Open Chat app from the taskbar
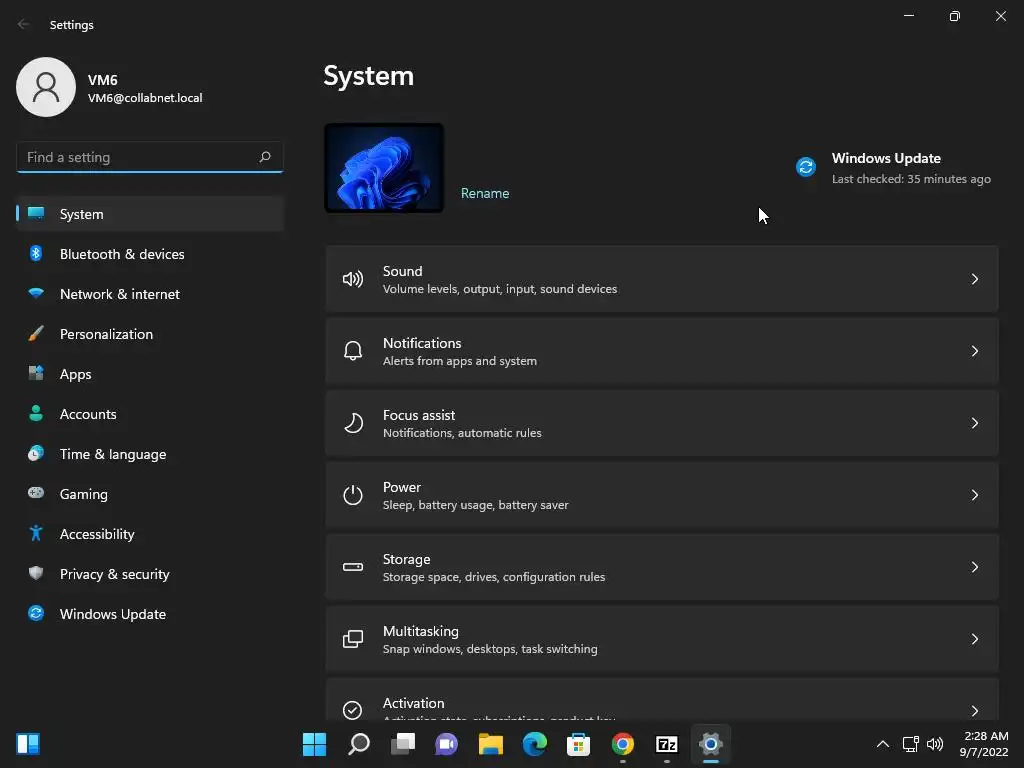The width and height of the screenshot is (1024, 768). (447, 744)
